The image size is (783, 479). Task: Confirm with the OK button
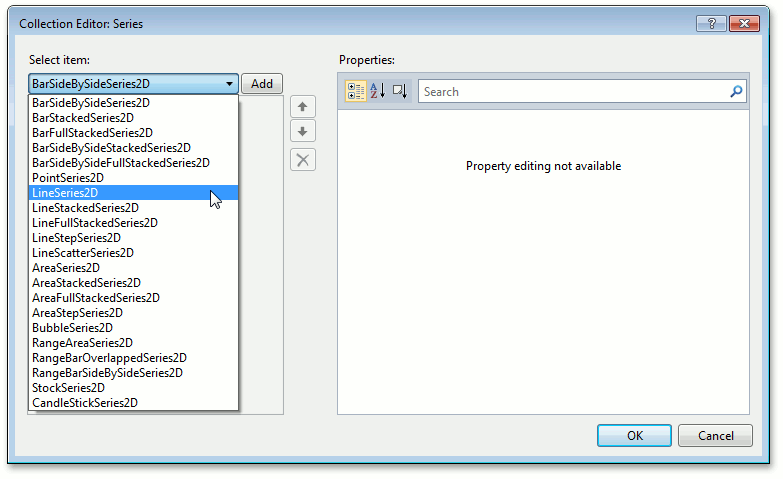coord(634,436)
